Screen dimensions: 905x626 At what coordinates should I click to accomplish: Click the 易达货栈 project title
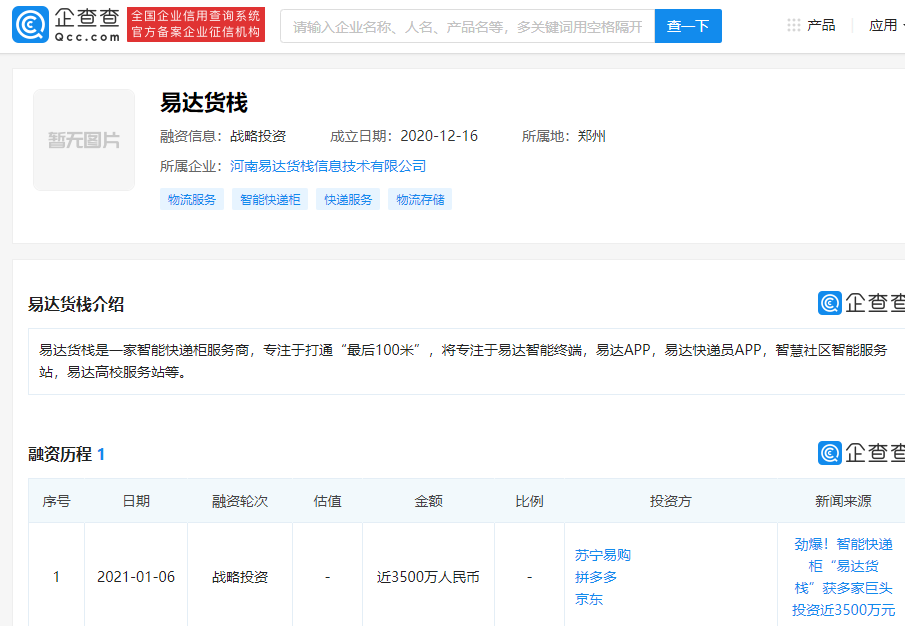click(x=204, y=103)
